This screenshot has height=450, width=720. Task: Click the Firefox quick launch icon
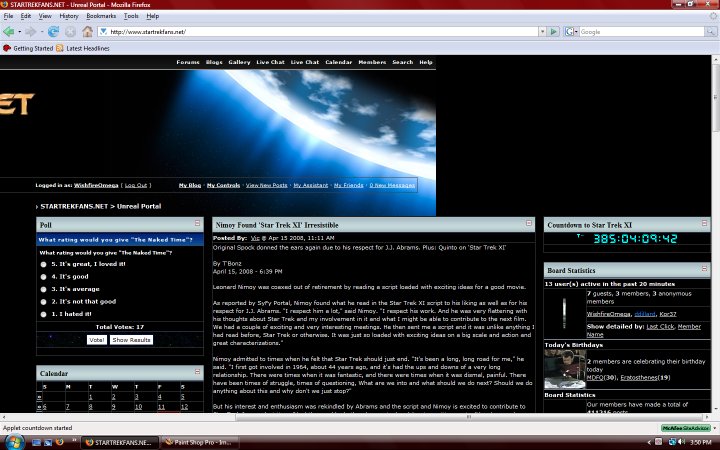tap(59, 442)
